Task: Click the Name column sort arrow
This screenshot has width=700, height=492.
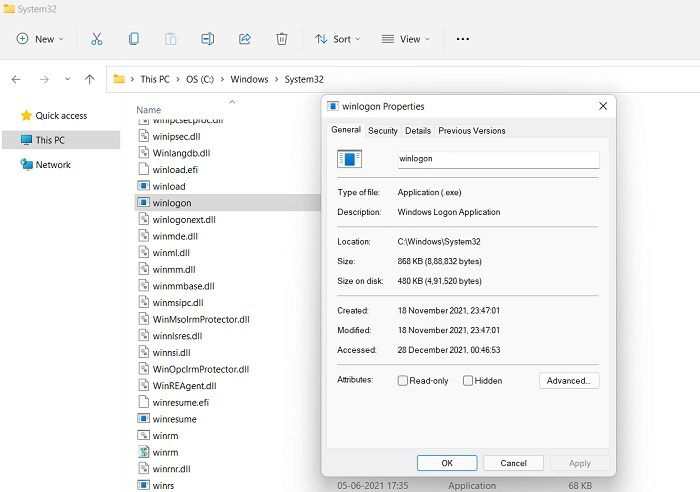Action: tap(232, 102)
